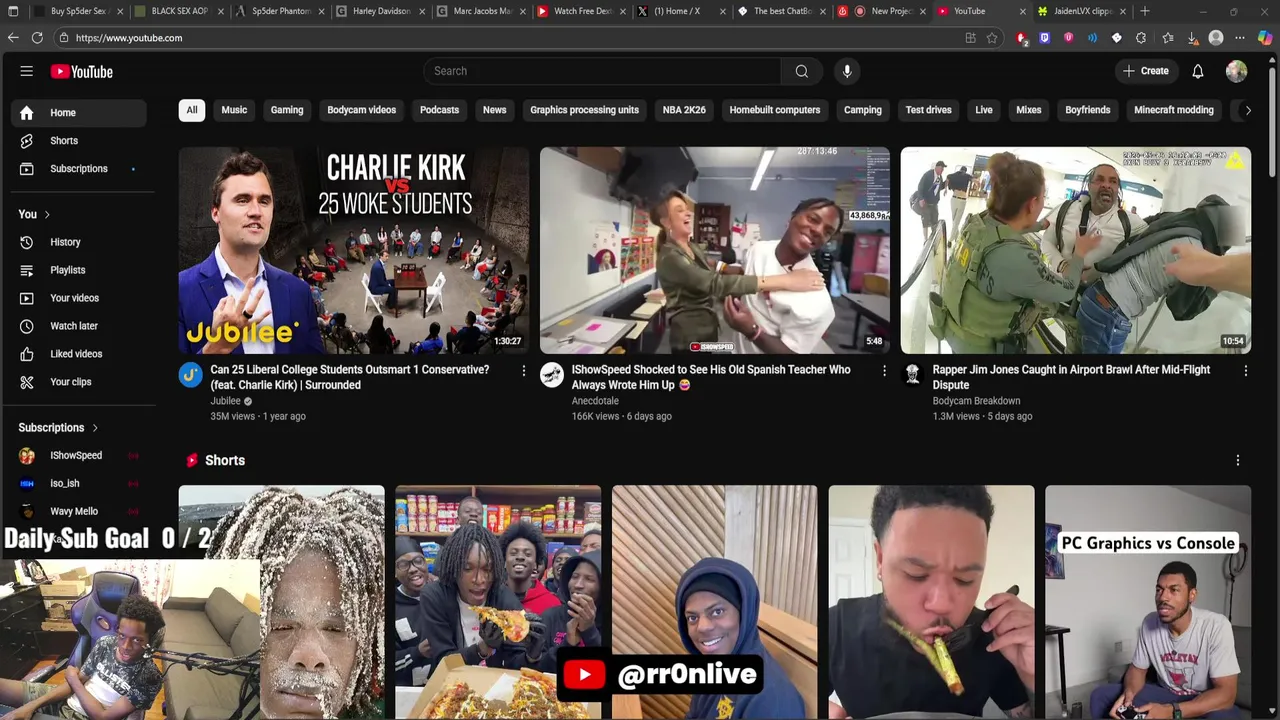This screenshot has height=720, width=1280.
Task: Show more filter chips with right arrow
Action: click(x=1248, y=110)
